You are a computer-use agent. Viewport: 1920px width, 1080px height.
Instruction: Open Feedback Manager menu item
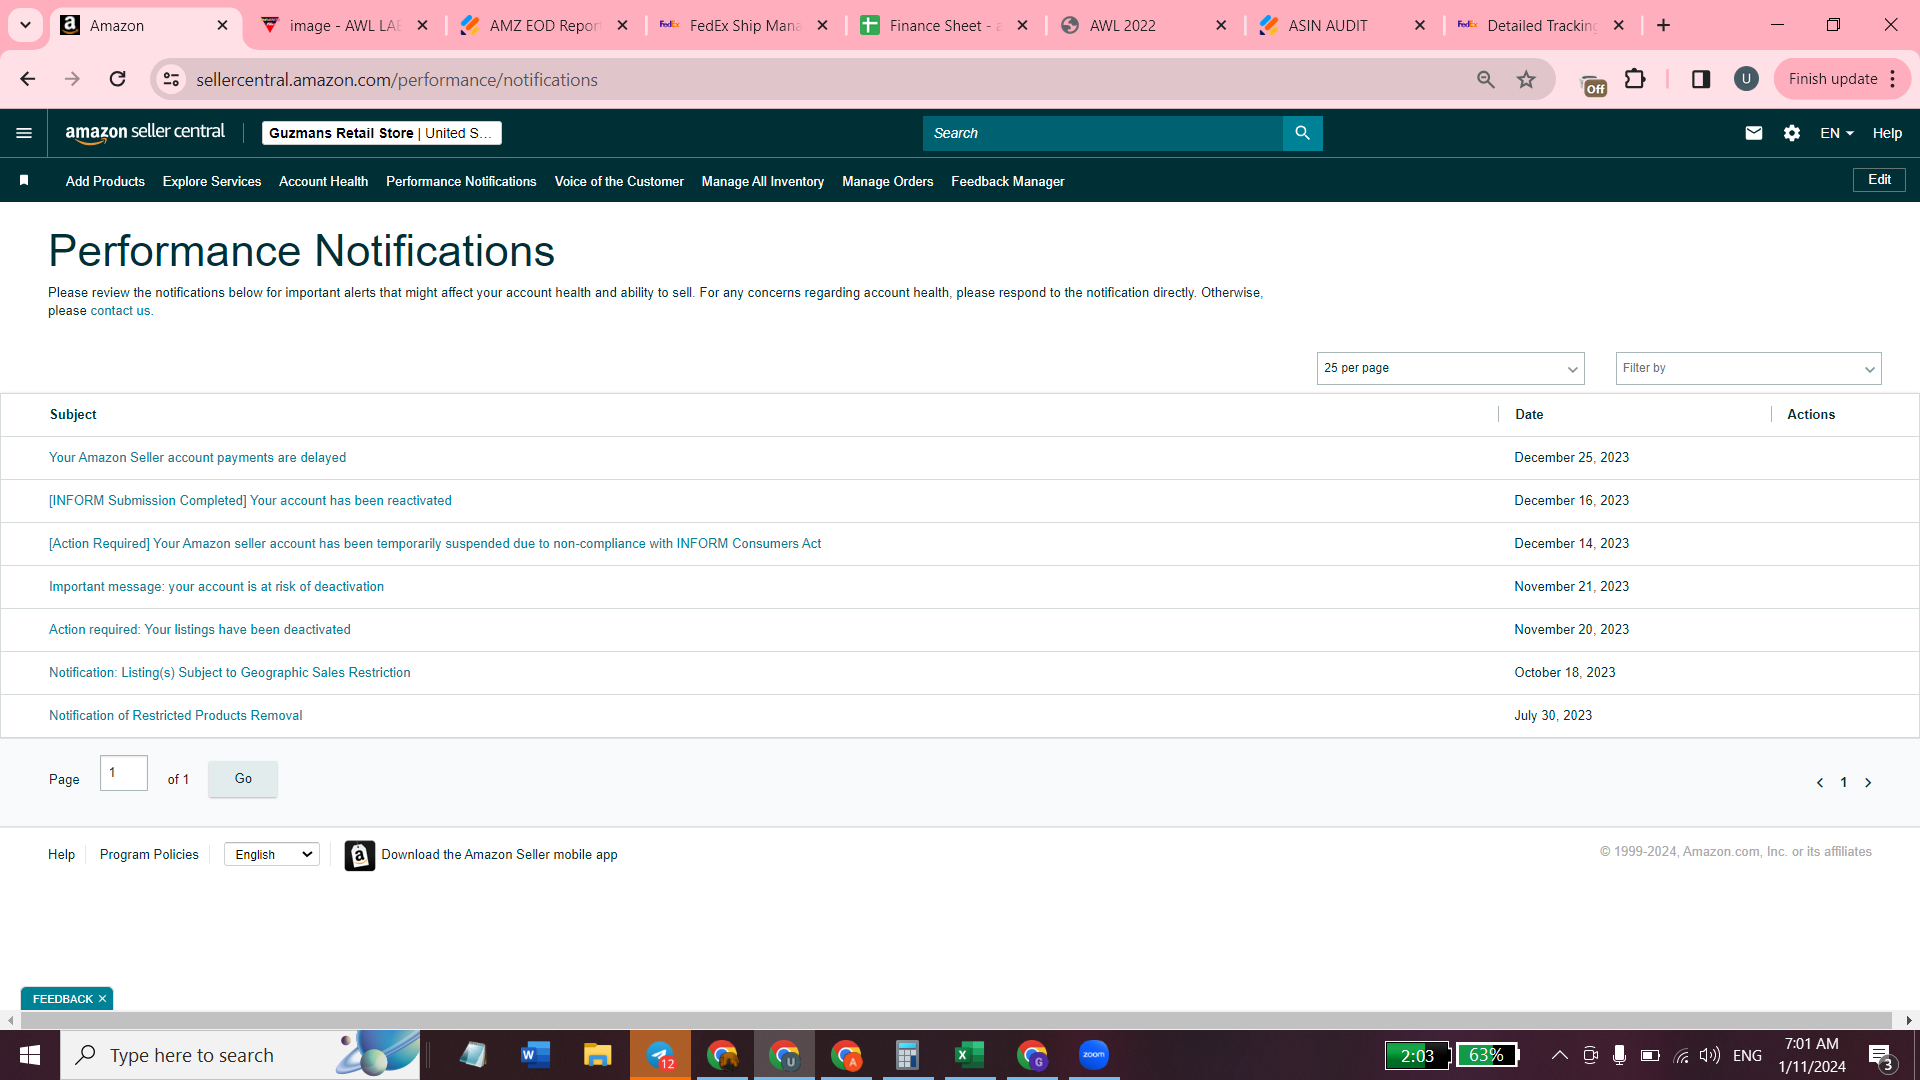coord(1007,181)
